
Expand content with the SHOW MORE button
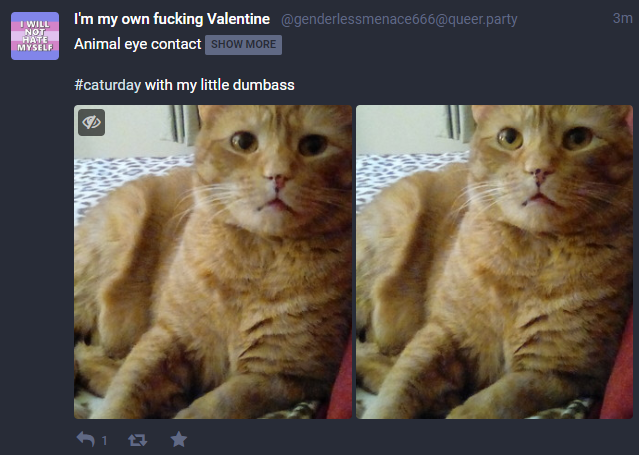(243, 44)
